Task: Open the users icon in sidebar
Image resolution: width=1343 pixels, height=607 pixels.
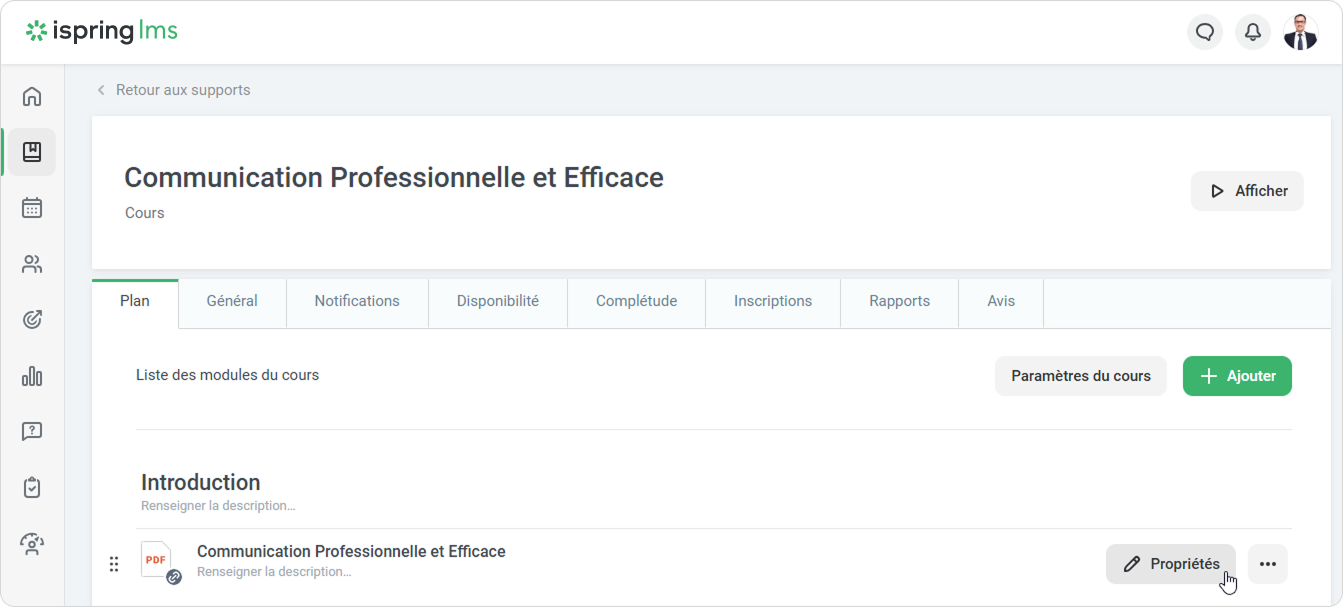Action: tap(32, 264)
